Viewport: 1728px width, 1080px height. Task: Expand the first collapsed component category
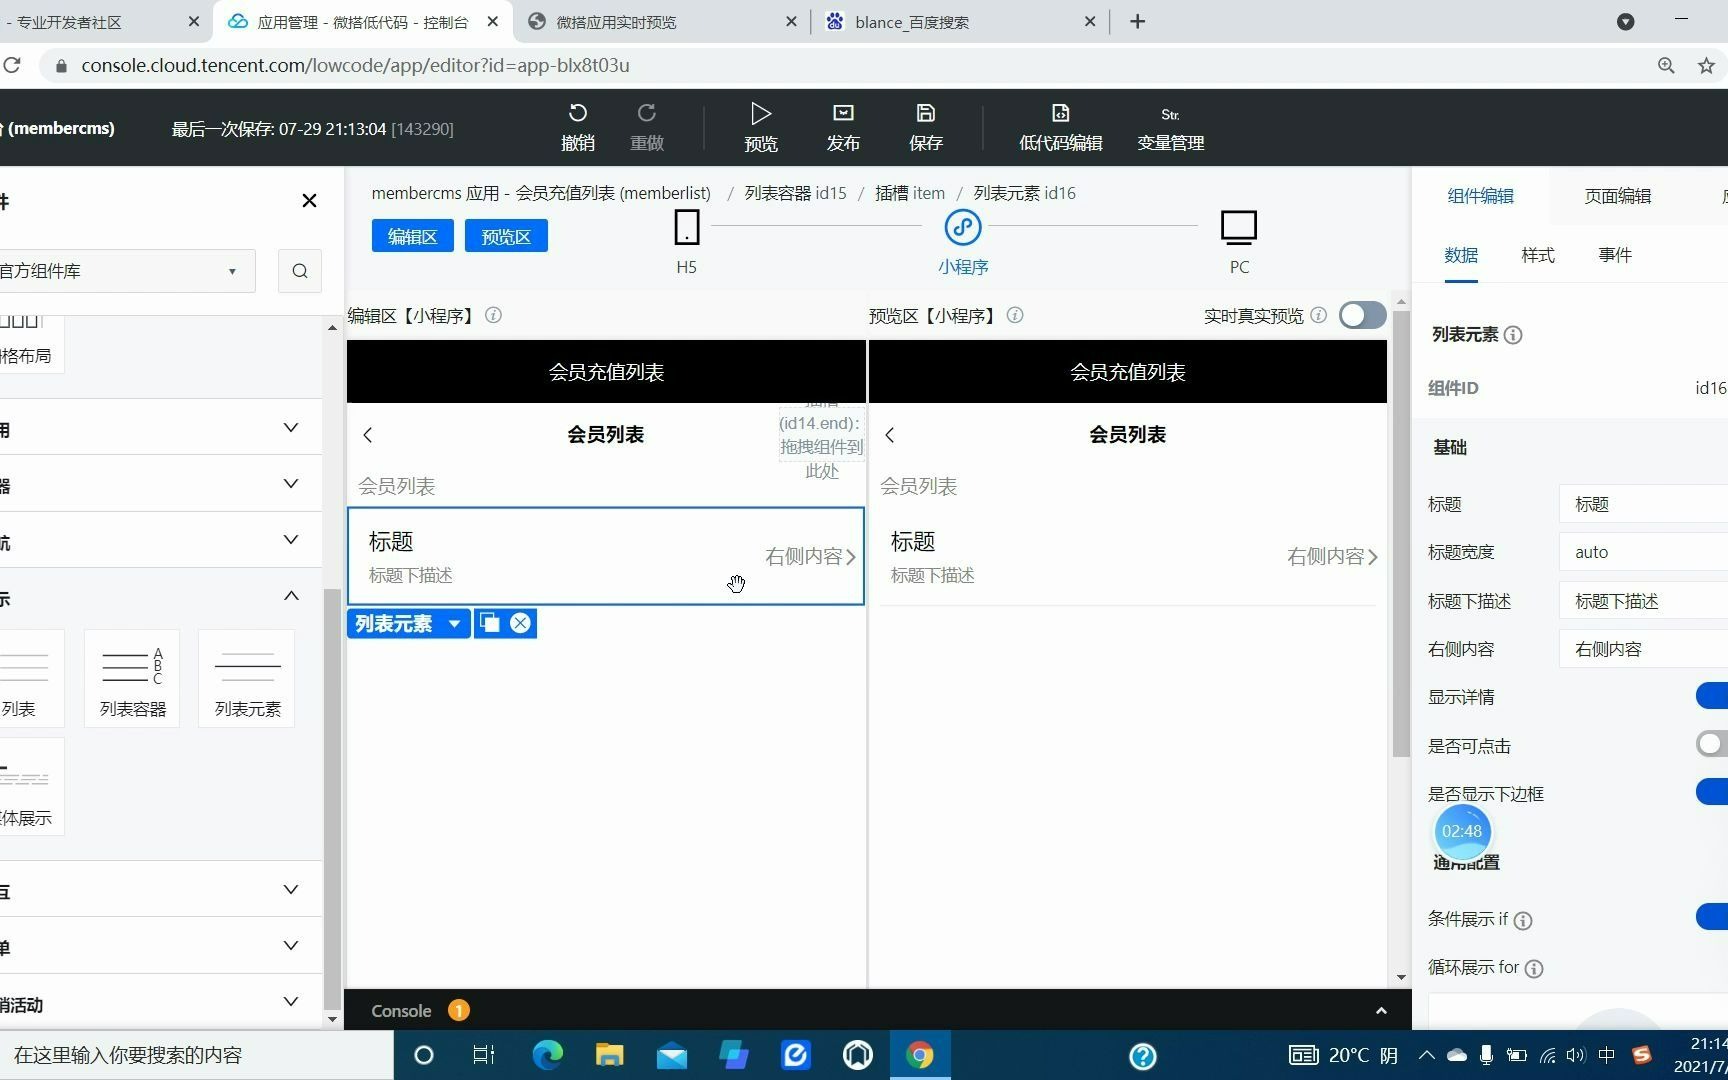[x=291, y=428]
